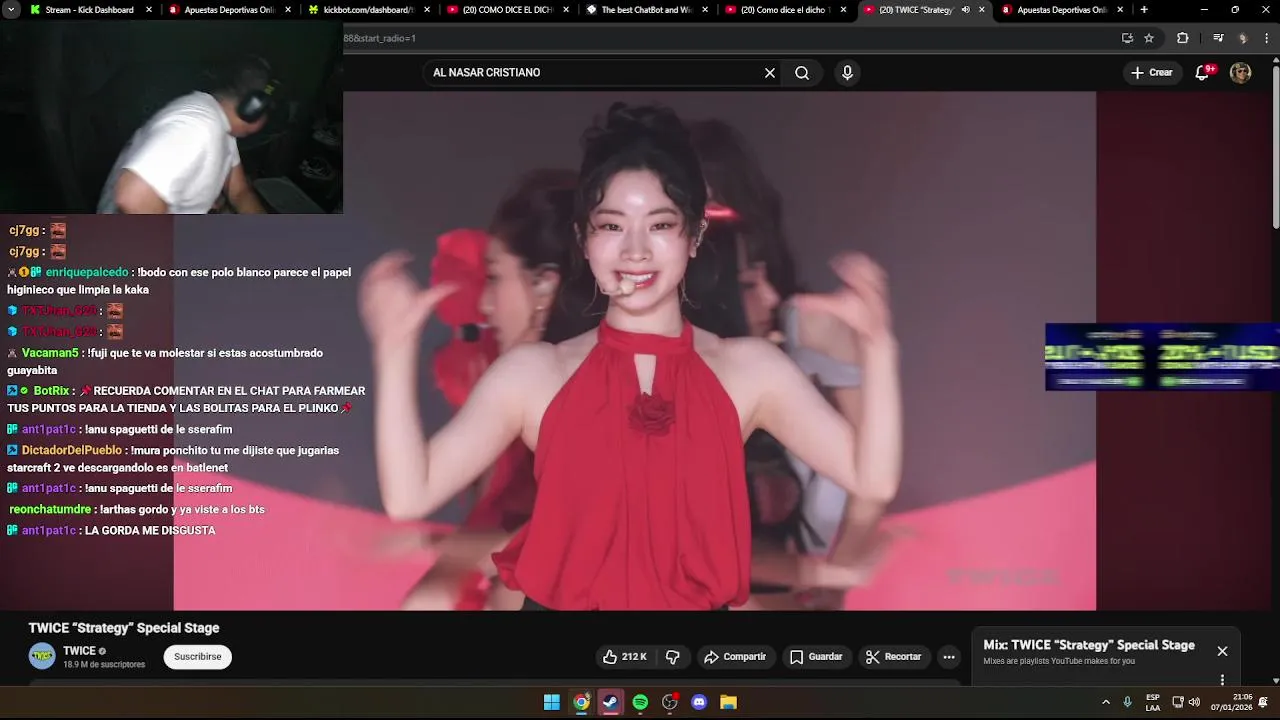
Task: Open the notification center bell in taskbar
Action: [1264, 702]
